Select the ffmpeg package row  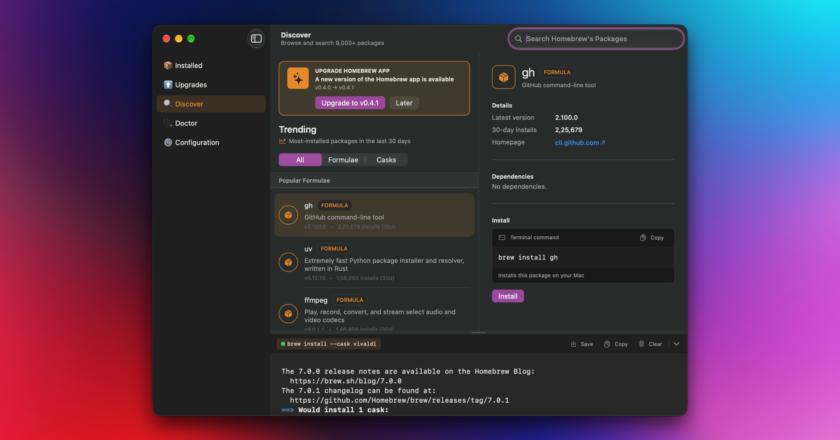click(374, 313)
